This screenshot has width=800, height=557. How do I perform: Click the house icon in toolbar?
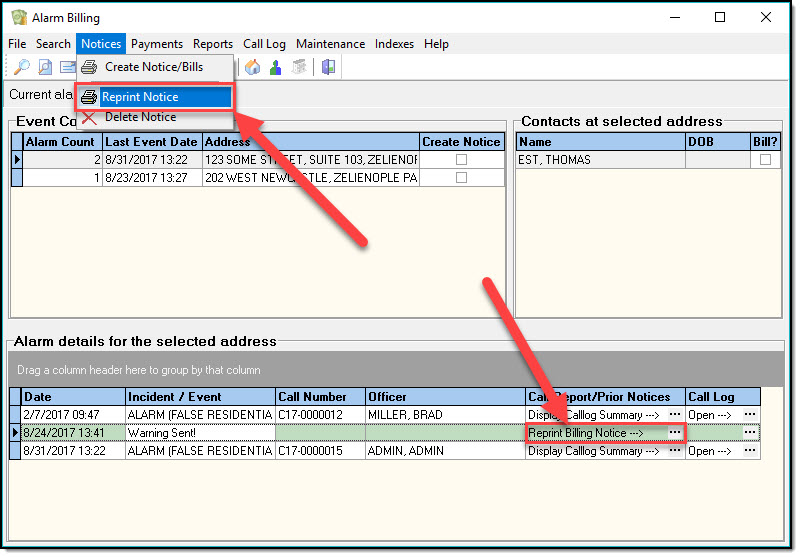pos(252,67)
